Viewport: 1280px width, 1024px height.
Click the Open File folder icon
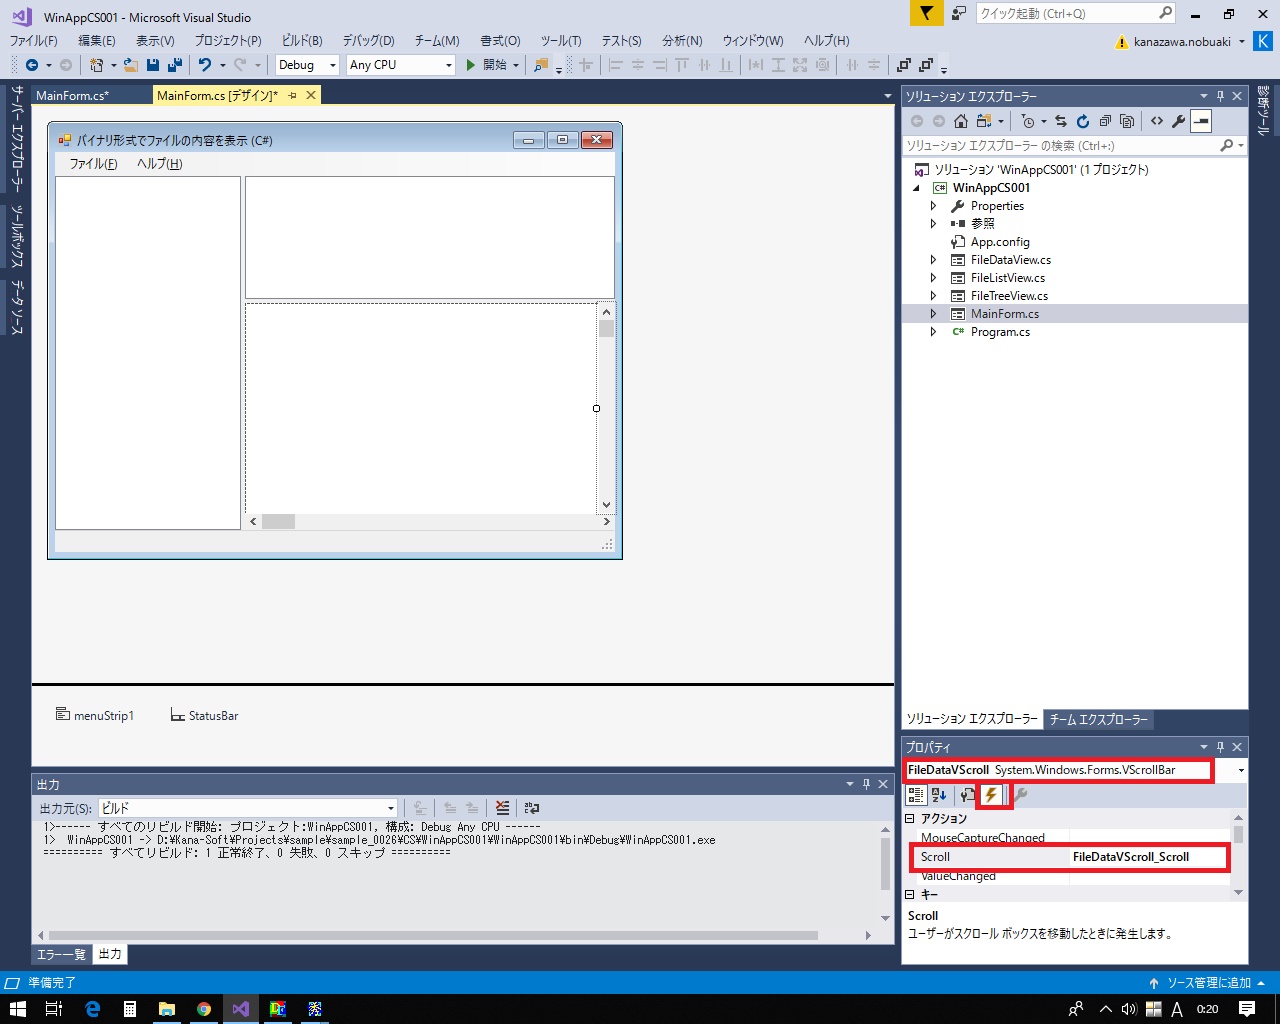click(x=131, y=65)
